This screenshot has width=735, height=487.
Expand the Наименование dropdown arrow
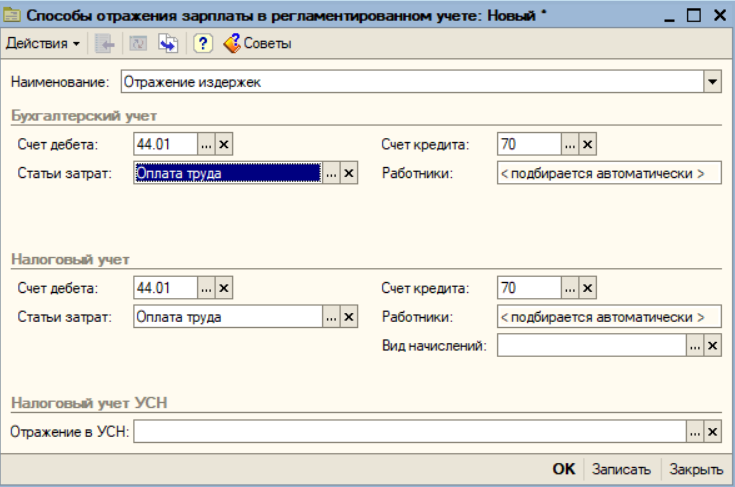click(x=712, y=82)
